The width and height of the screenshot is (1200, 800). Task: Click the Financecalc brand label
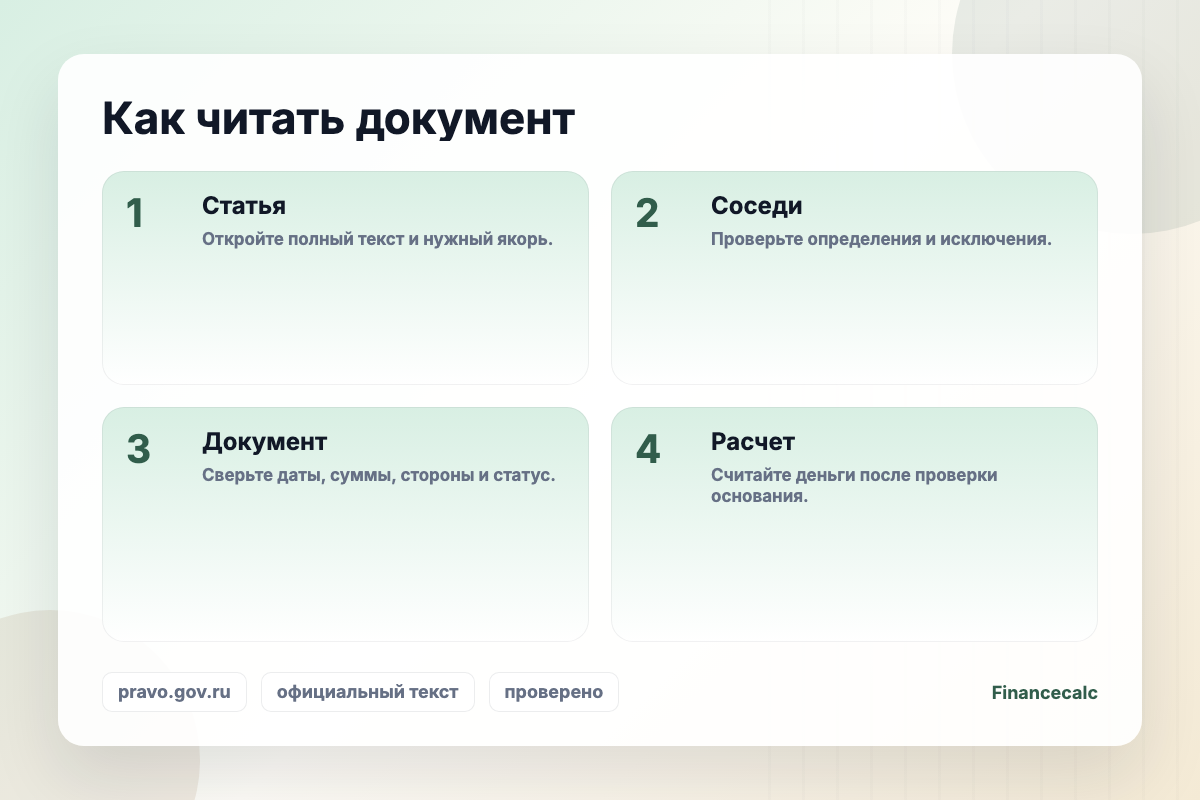pyautogui.click(x=1044, y=692)
